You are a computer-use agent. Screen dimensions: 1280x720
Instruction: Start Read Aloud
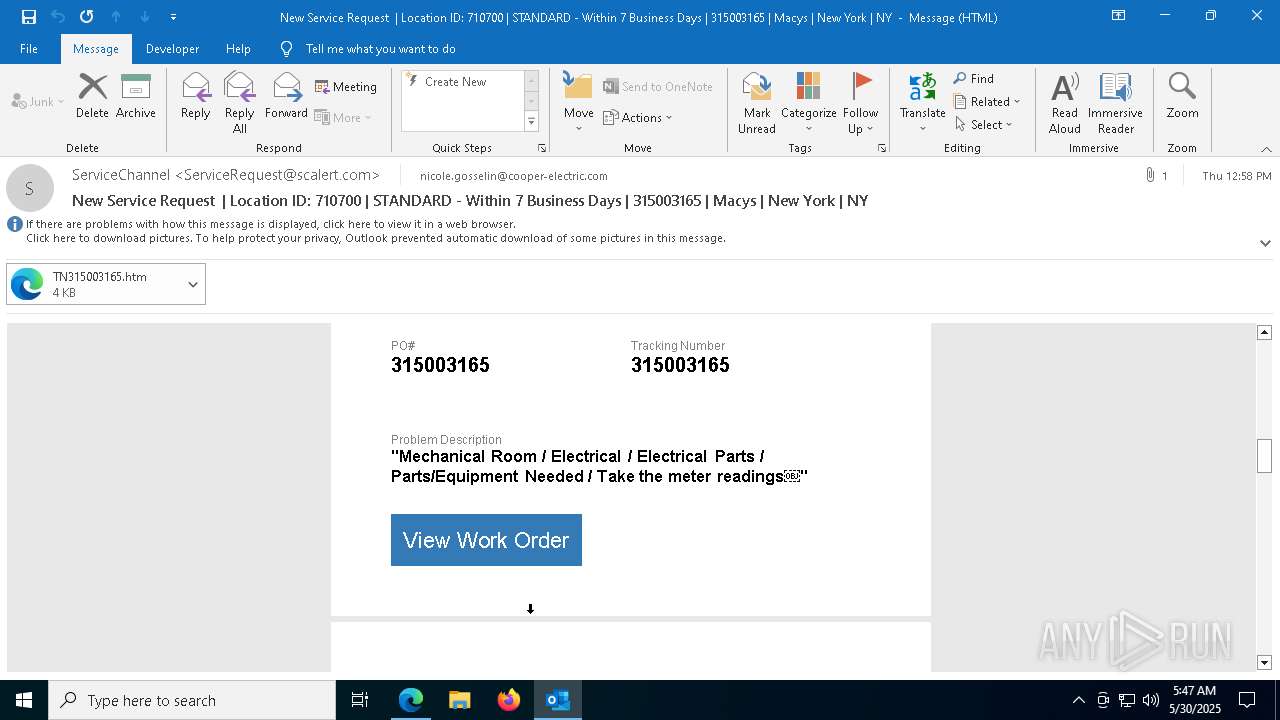point(1065,102)
